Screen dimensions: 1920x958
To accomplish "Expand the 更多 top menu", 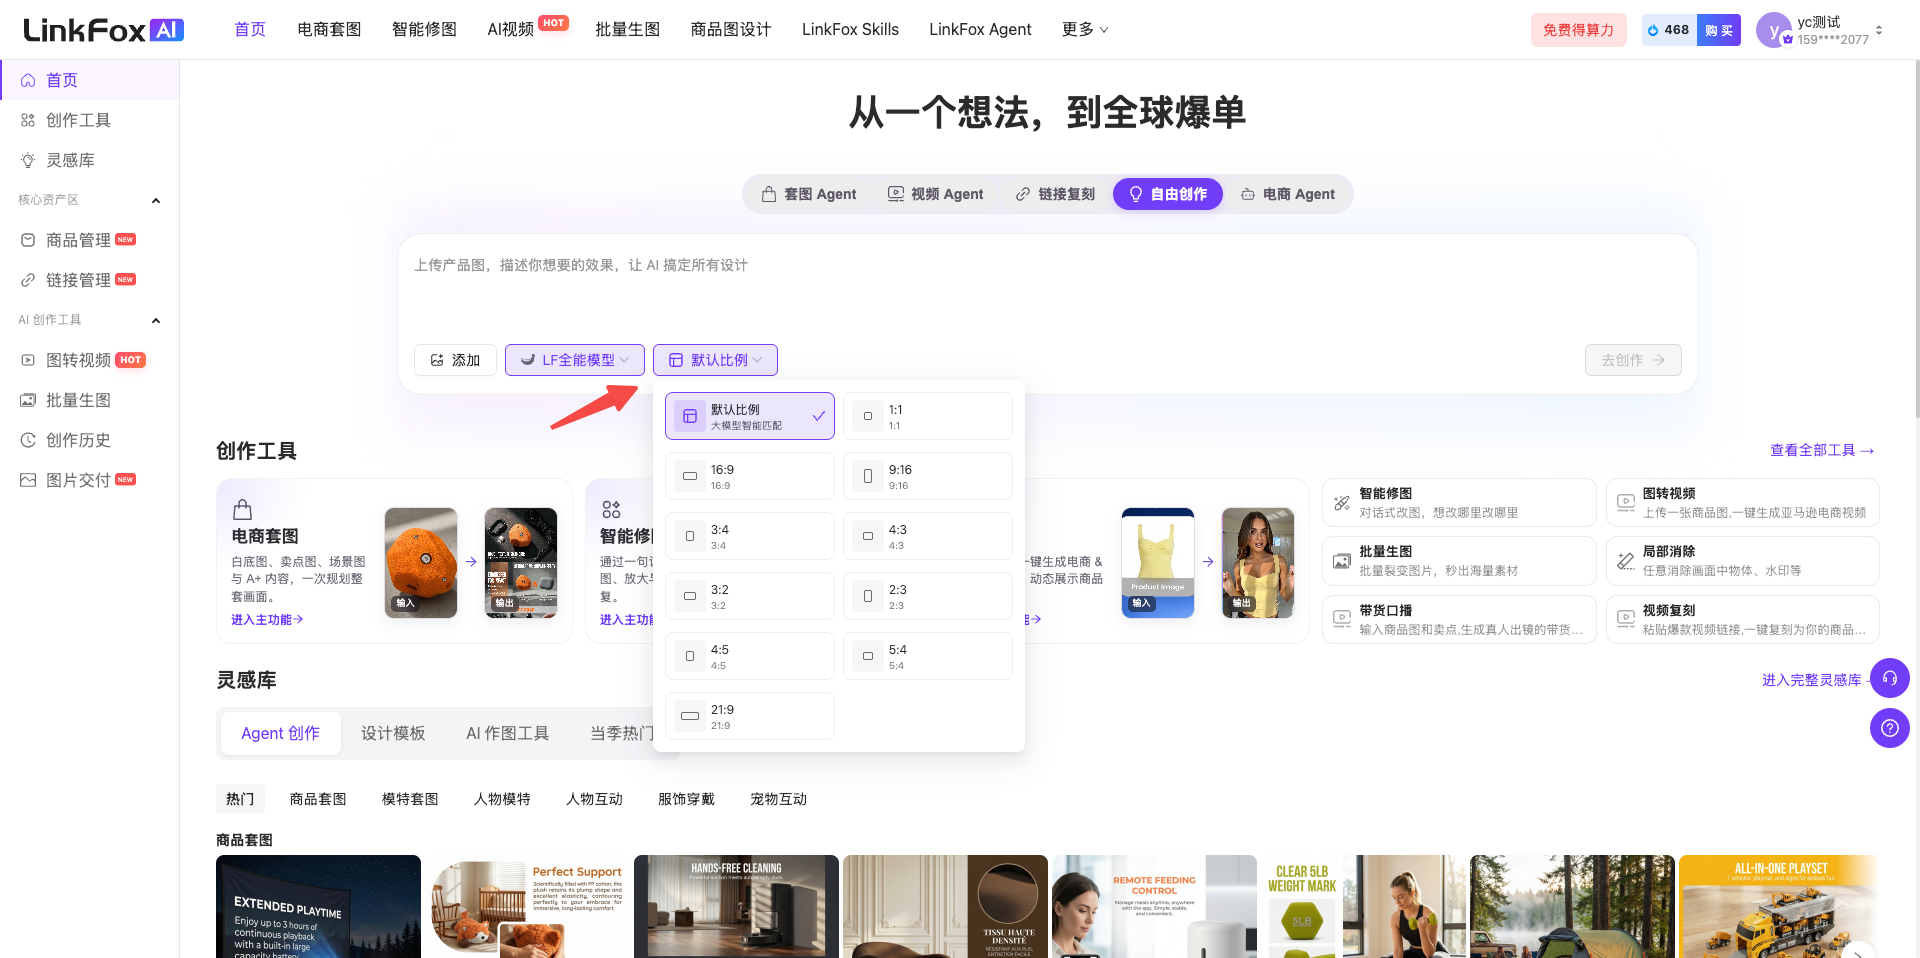I will (x=1085, y=30).
